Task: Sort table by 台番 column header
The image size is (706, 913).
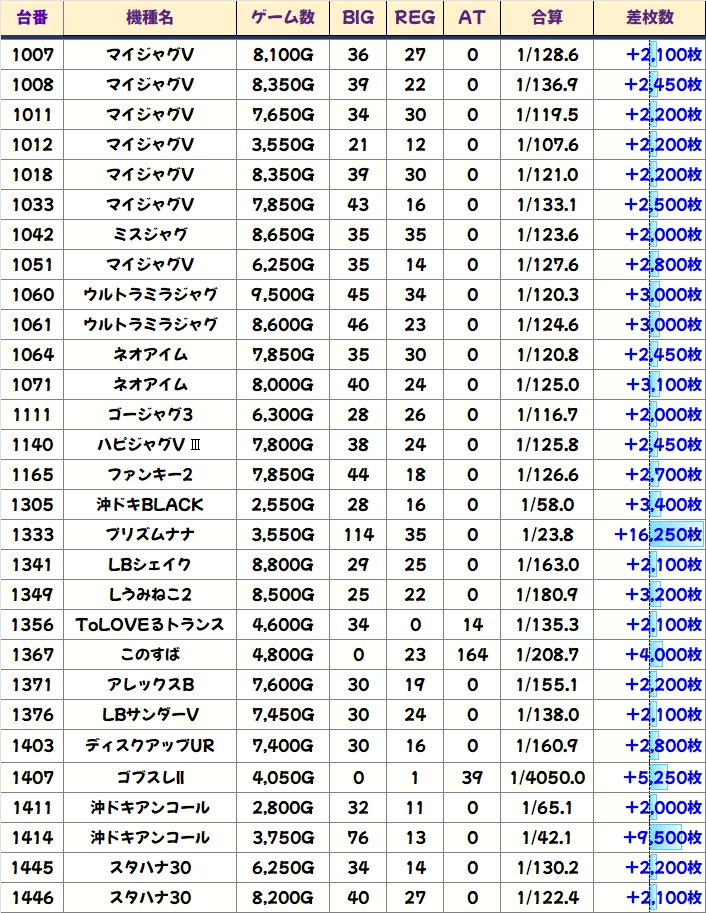Action: click(x=33, y=18)
